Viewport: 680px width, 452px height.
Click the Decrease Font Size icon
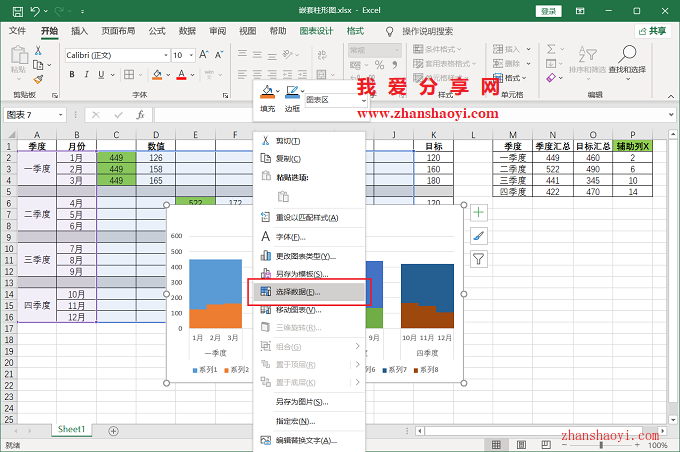click(219, 55)
